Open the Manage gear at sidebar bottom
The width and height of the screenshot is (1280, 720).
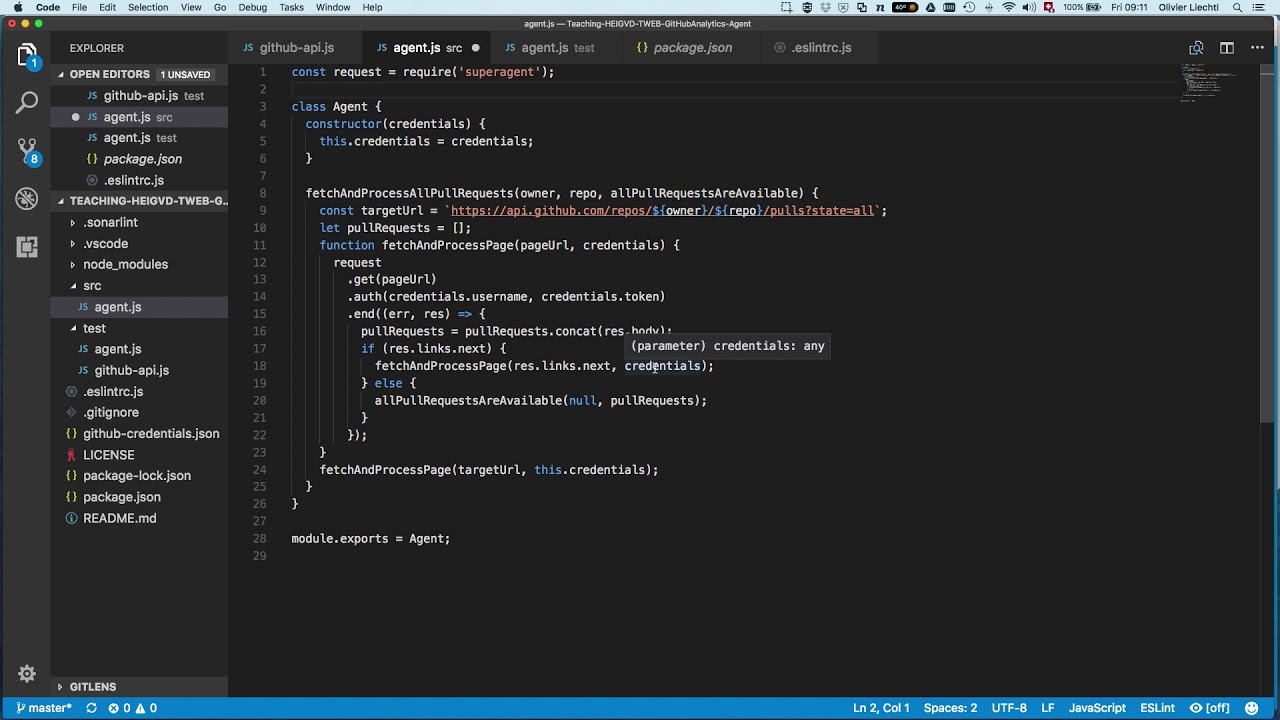(x=27, y=674)
